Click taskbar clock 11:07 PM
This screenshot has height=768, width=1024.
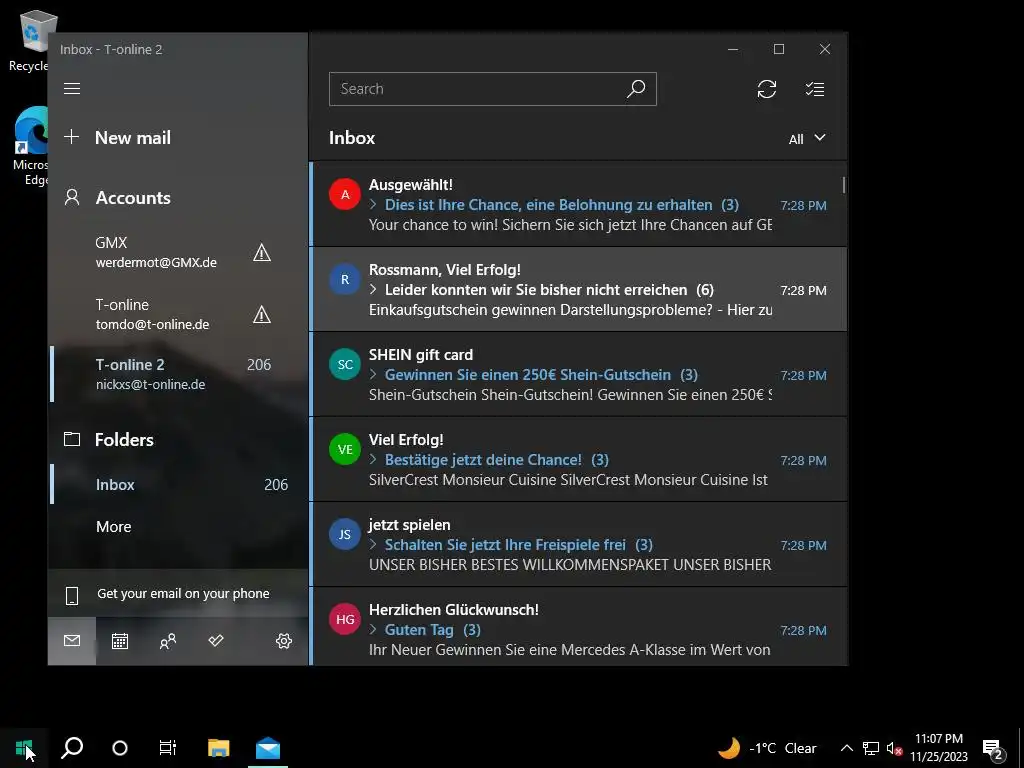[x=939, y=748]
